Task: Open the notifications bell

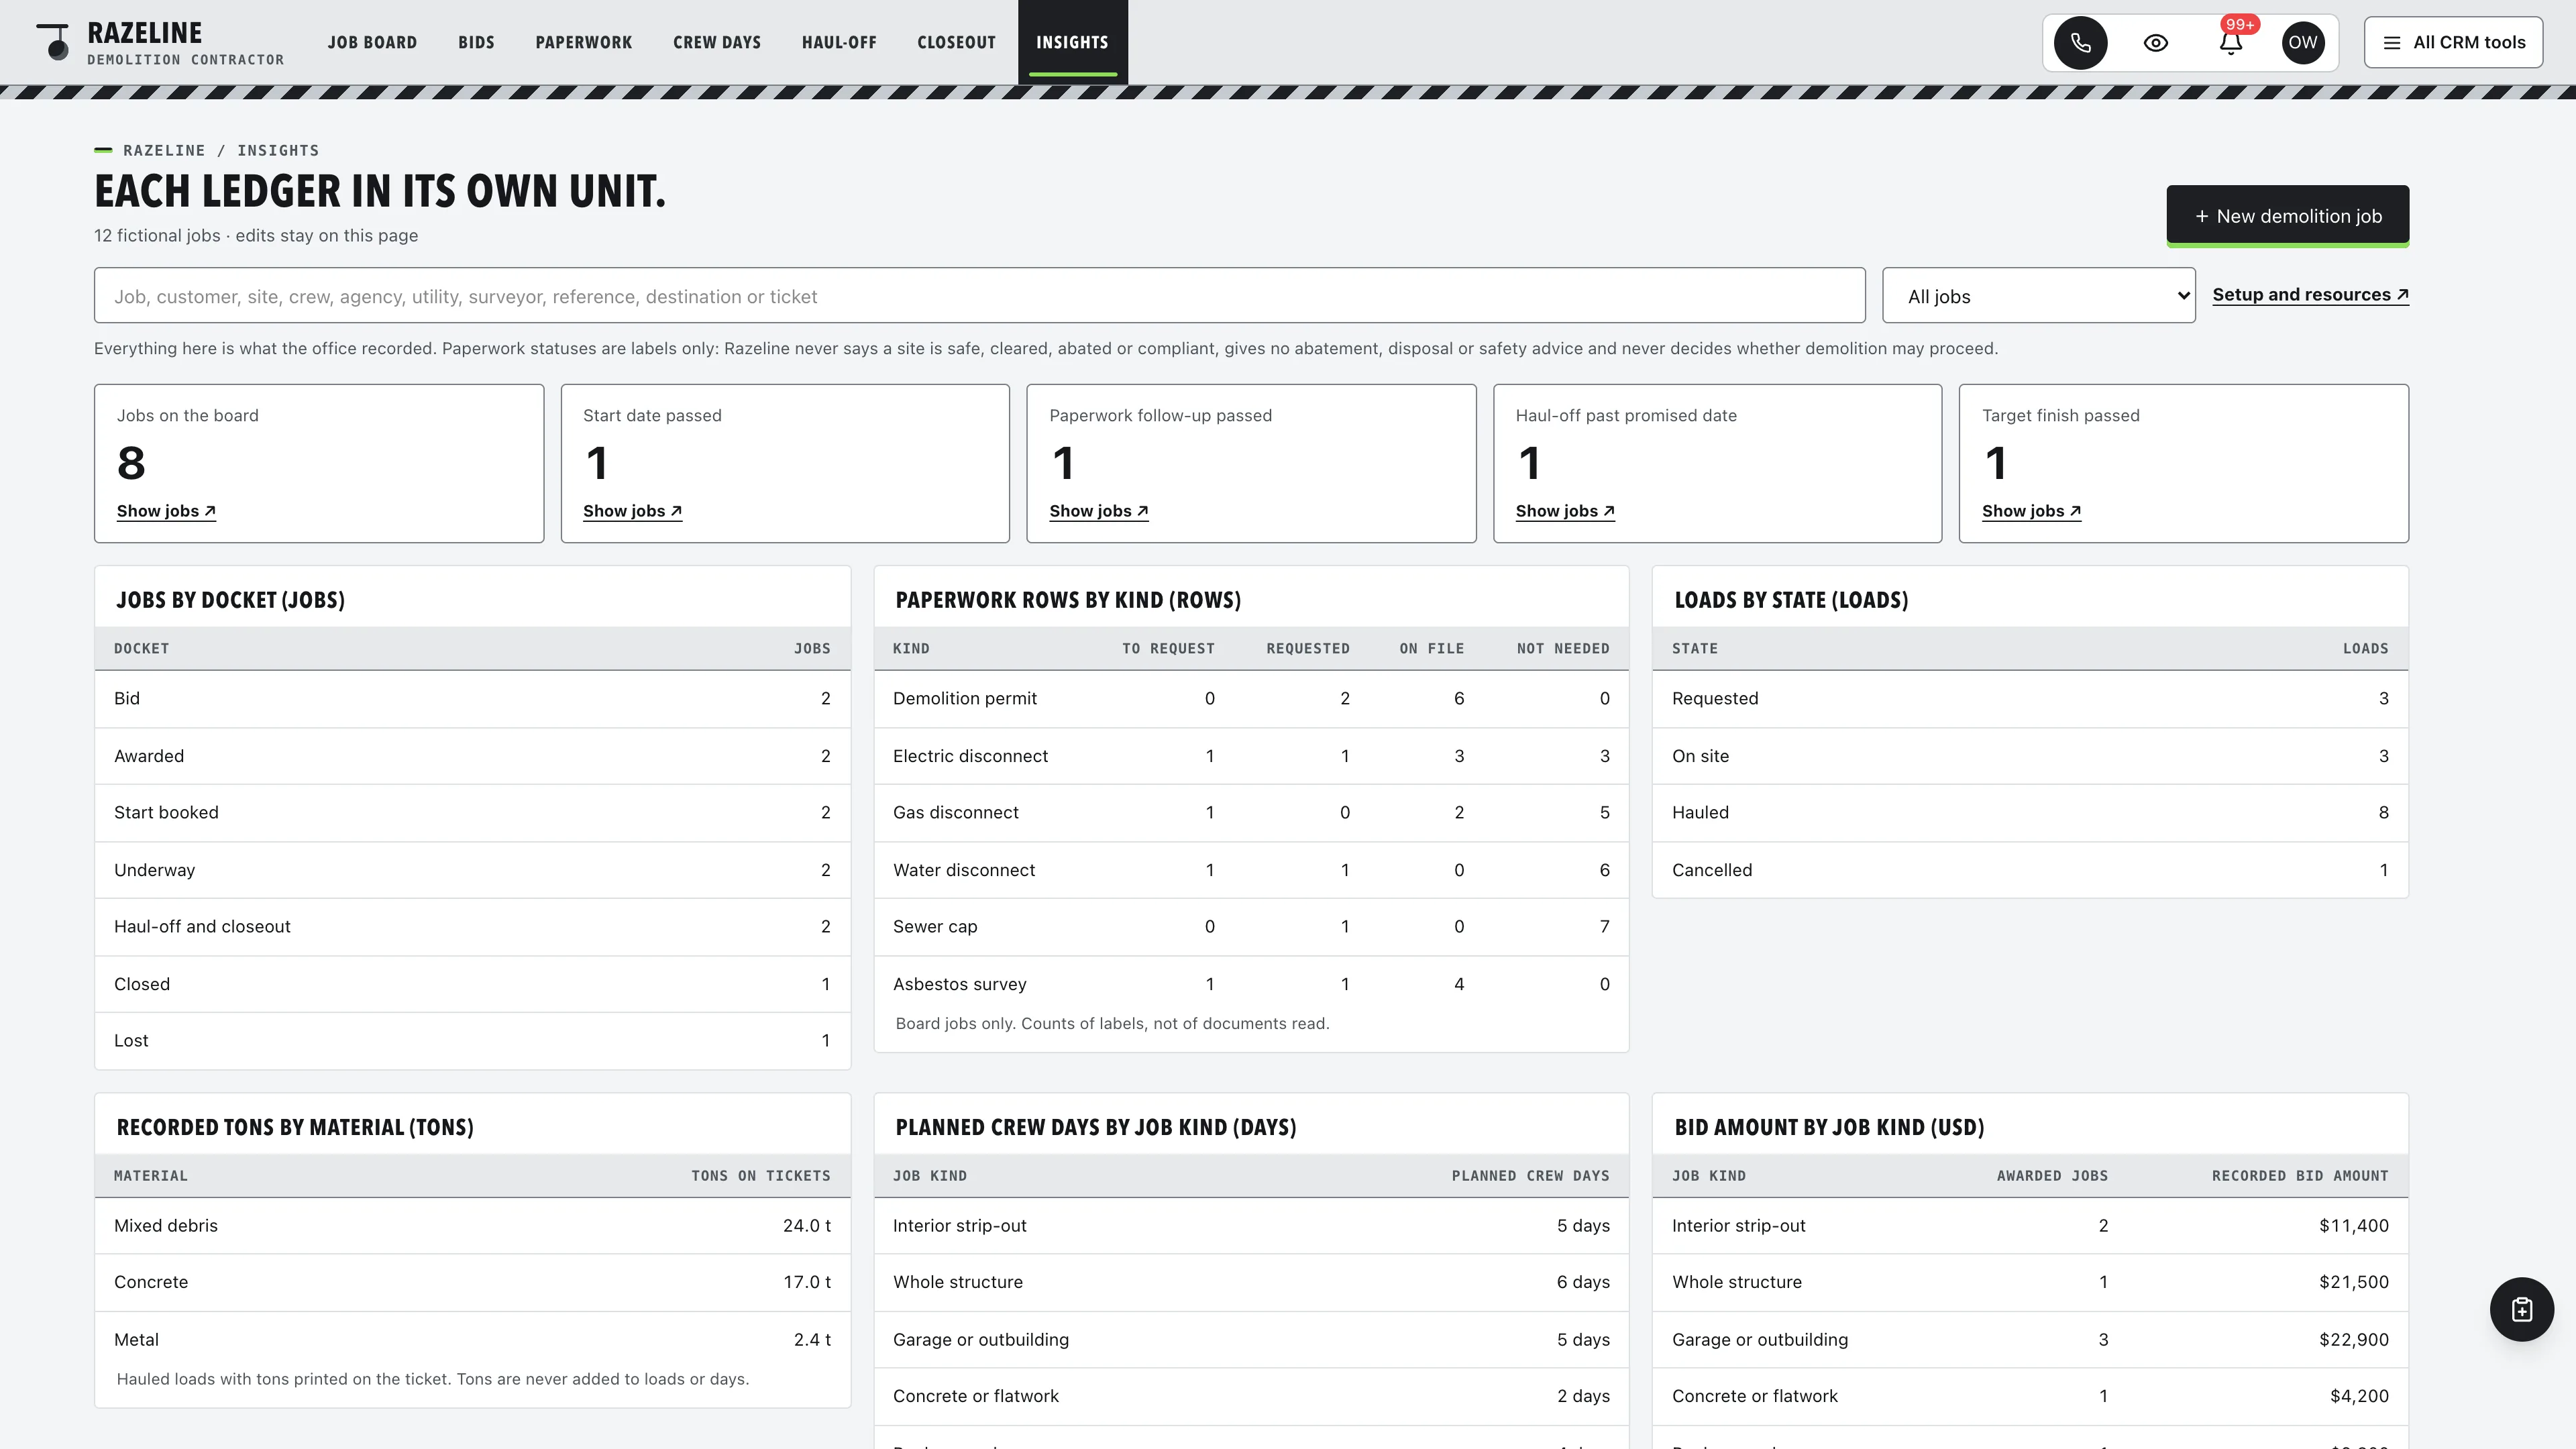Action: coord(2231,43)
